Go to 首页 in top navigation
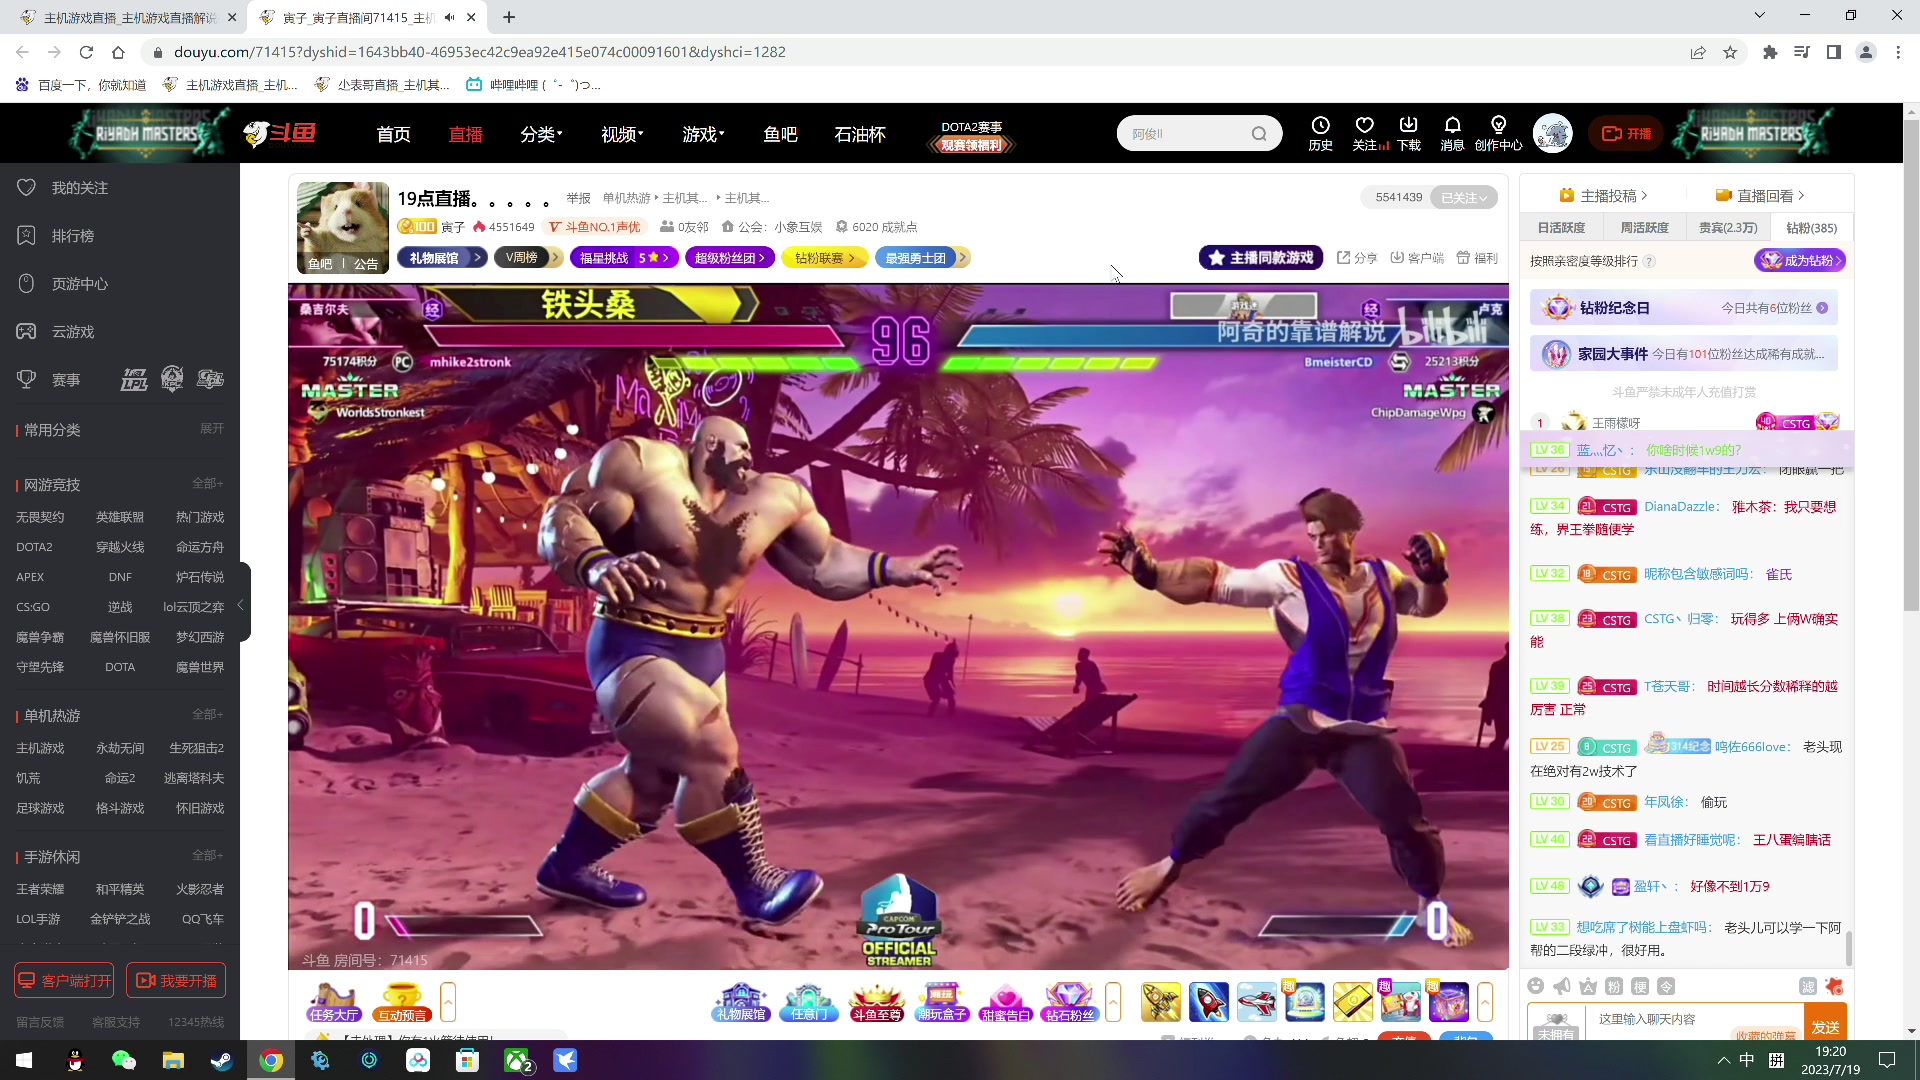 [393, 134]
